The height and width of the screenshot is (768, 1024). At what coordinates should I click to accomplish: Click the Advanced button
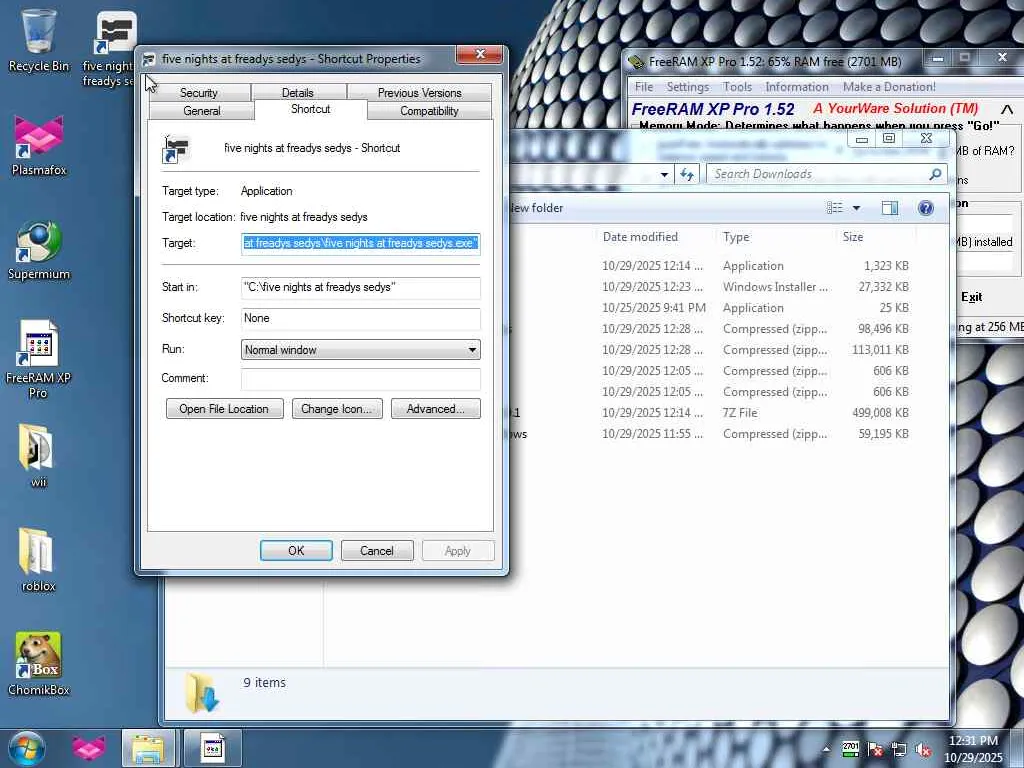click(436, 409)
